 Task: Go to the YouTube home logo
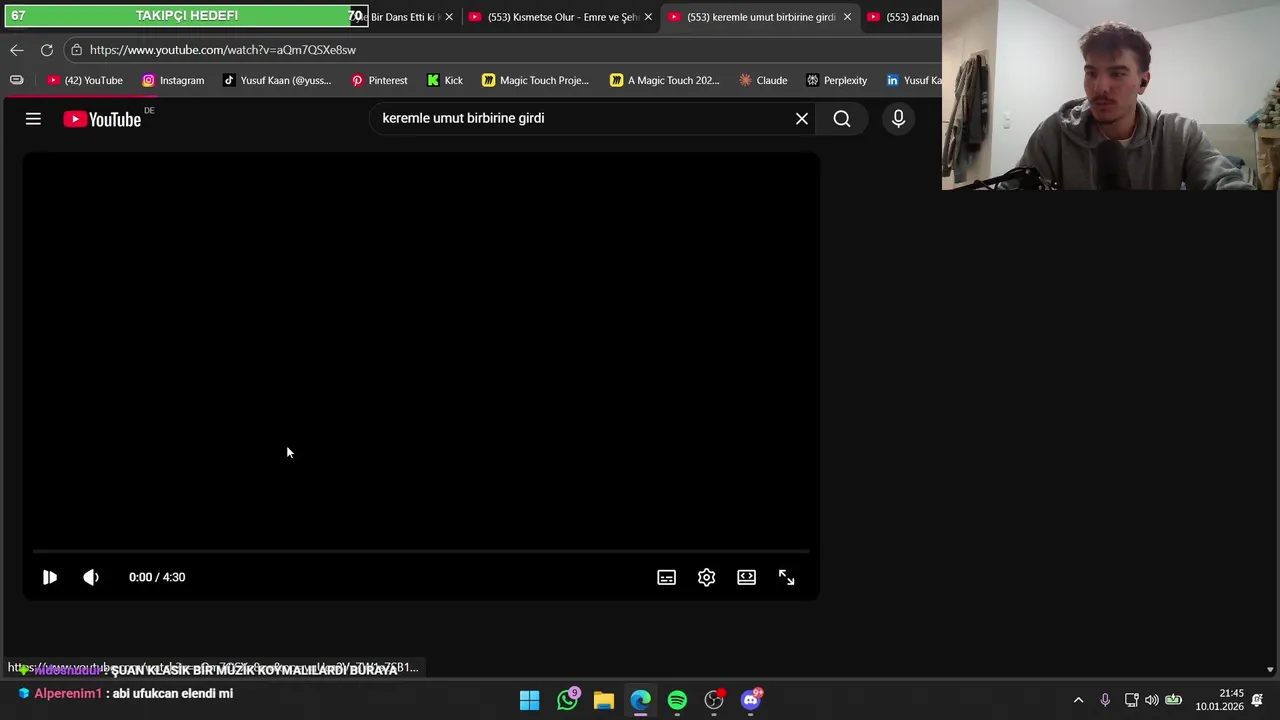[102, 119]
